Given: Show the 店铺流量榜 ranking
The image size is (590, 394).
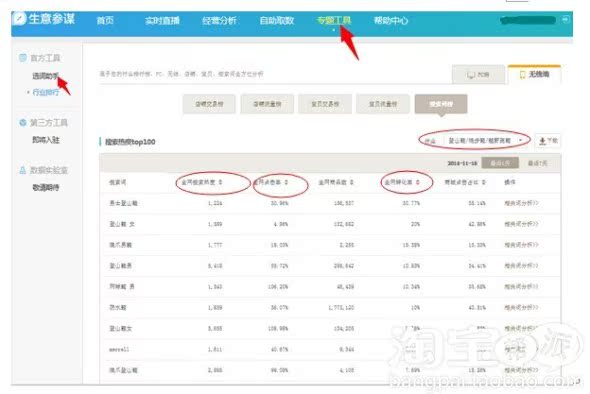Looking at the screenshot, I should [267, 104].
